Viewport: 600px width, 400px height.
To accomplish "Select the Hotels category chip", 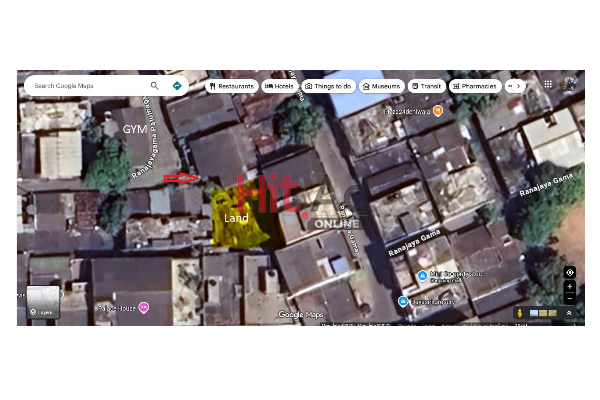I will click(x=279, y=86).
